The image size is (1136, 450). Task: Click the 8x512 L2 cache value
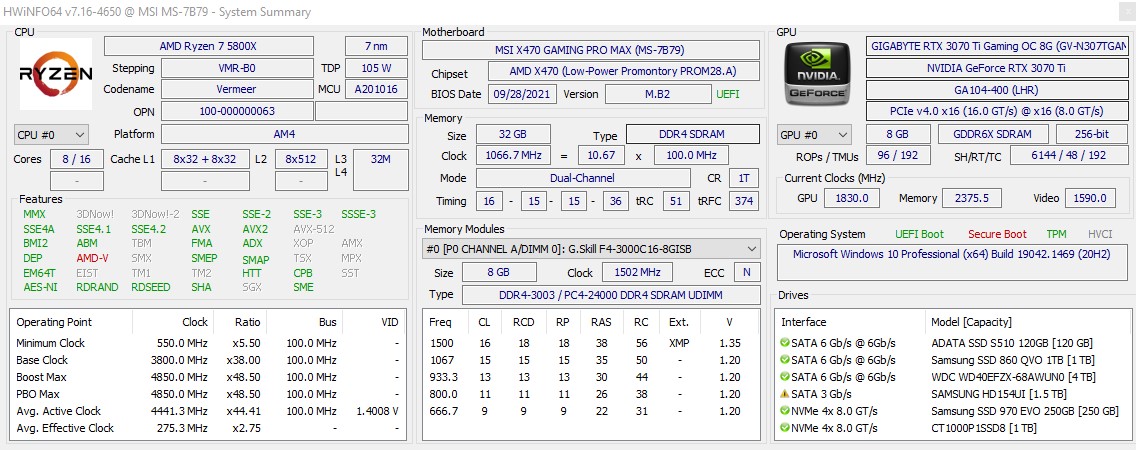tap(301, 159)
